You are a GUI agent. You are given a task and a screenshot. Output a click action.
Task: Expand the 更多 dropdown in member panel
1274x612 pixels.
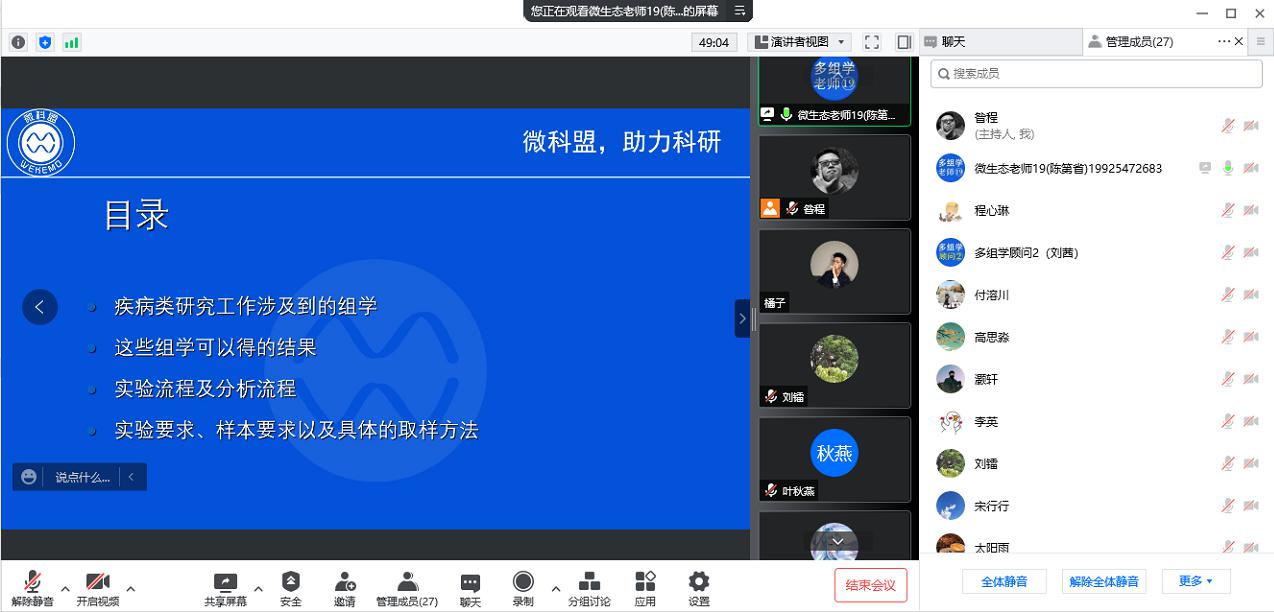(1196, 581)
